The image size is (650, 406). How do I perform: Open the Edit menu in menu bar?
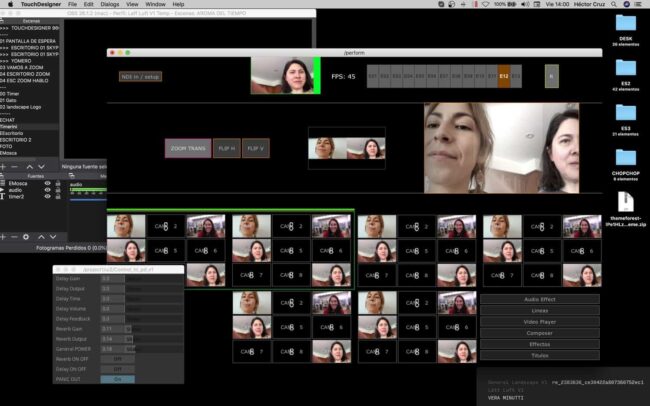82,5
